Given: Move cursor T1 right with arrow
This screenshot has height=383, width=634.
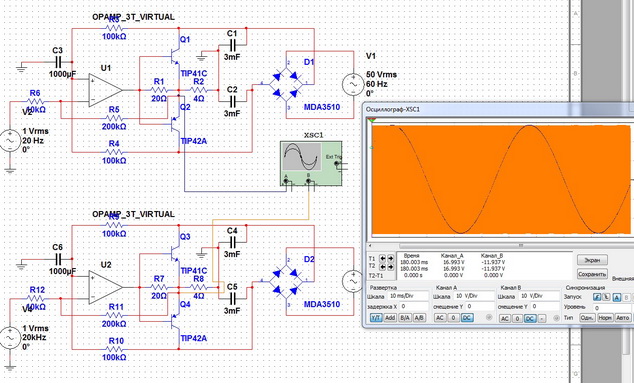Looking at the screenshot, I should (391, 258).
